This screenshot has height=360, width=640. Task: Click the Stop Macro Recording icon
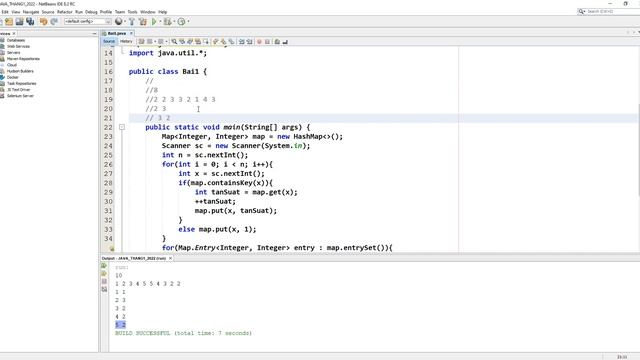pyautogui.click(x=267, y=41)
